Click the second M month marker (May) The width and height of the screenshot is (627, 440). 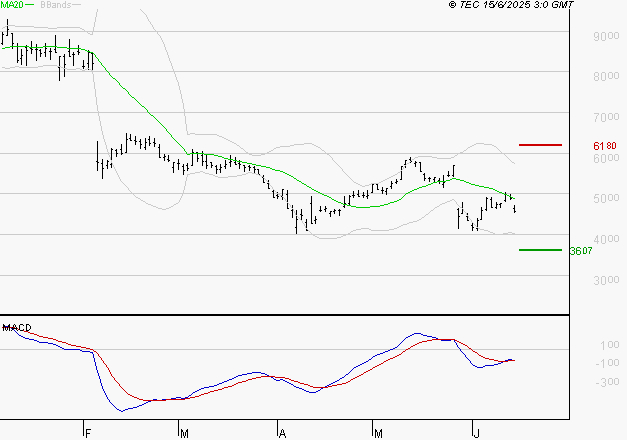coord(378,434)
